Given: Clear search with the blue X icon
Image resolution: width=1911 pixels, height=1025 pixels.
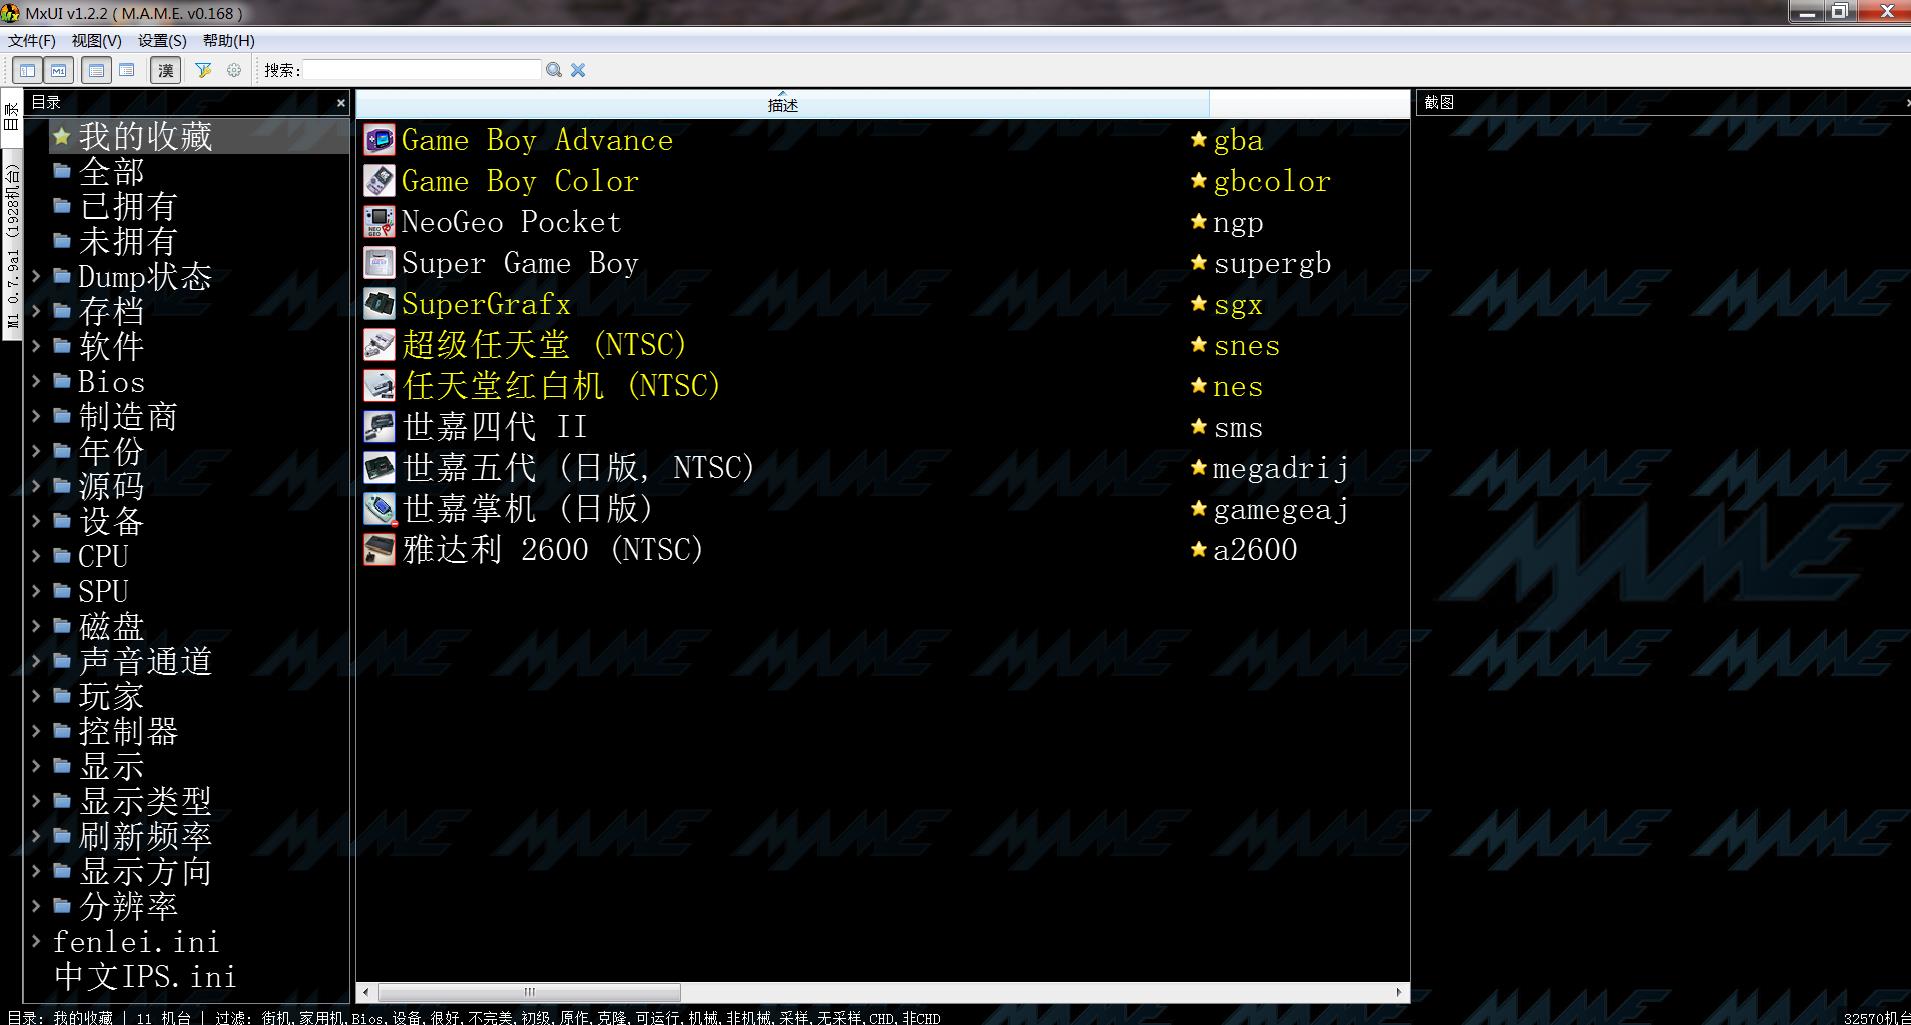Looking at the screenshot, I should (x=578, y=70).
